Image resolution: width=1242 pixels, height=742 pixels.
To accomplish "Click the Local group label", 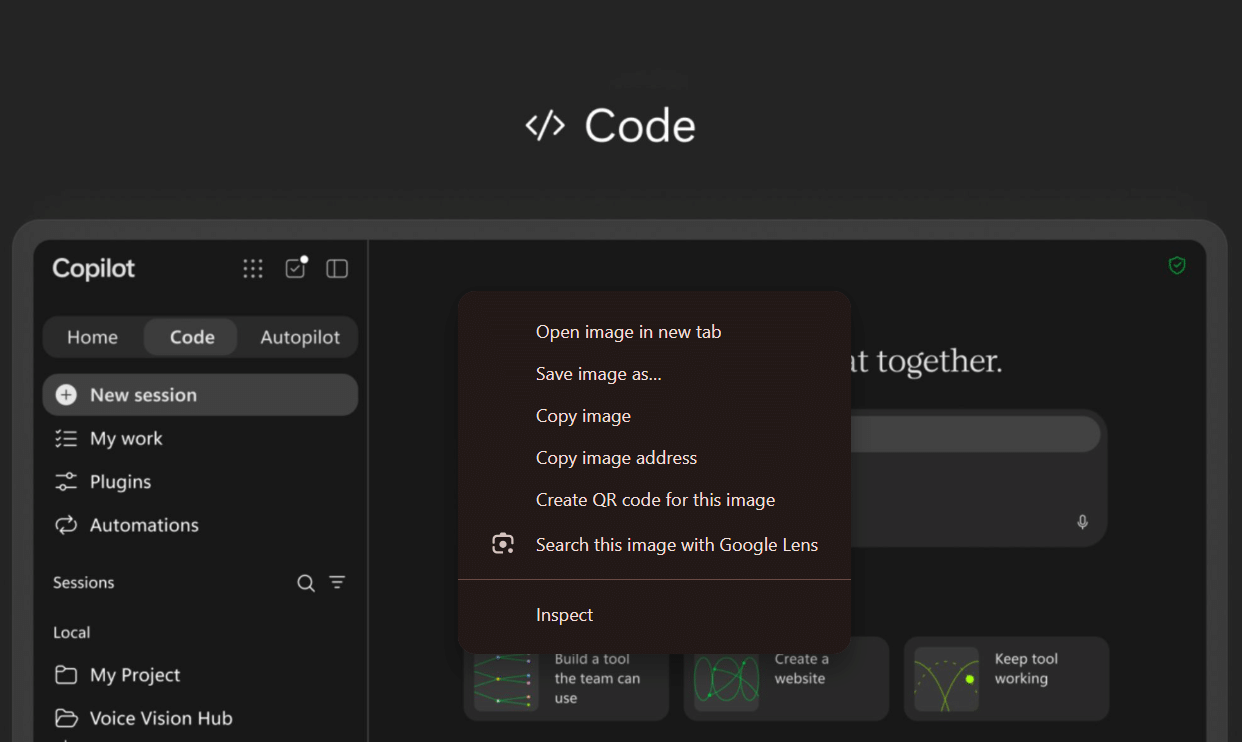I will pyautogui.click(x=72, y=633).
